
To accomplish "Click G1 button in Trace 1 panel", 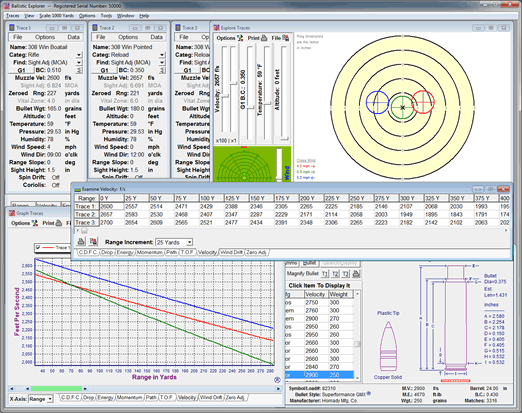I will pyautogui.click(x=21, y=70).
